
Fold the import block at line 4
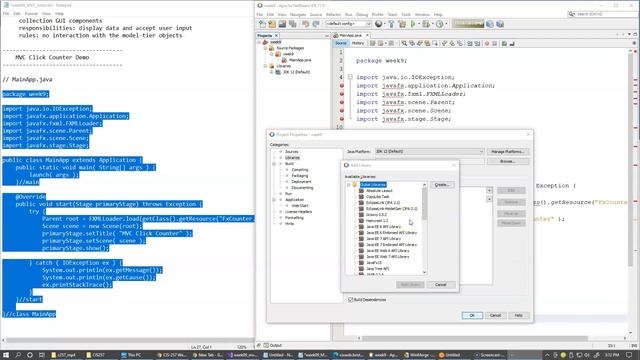tap(350, 77)
